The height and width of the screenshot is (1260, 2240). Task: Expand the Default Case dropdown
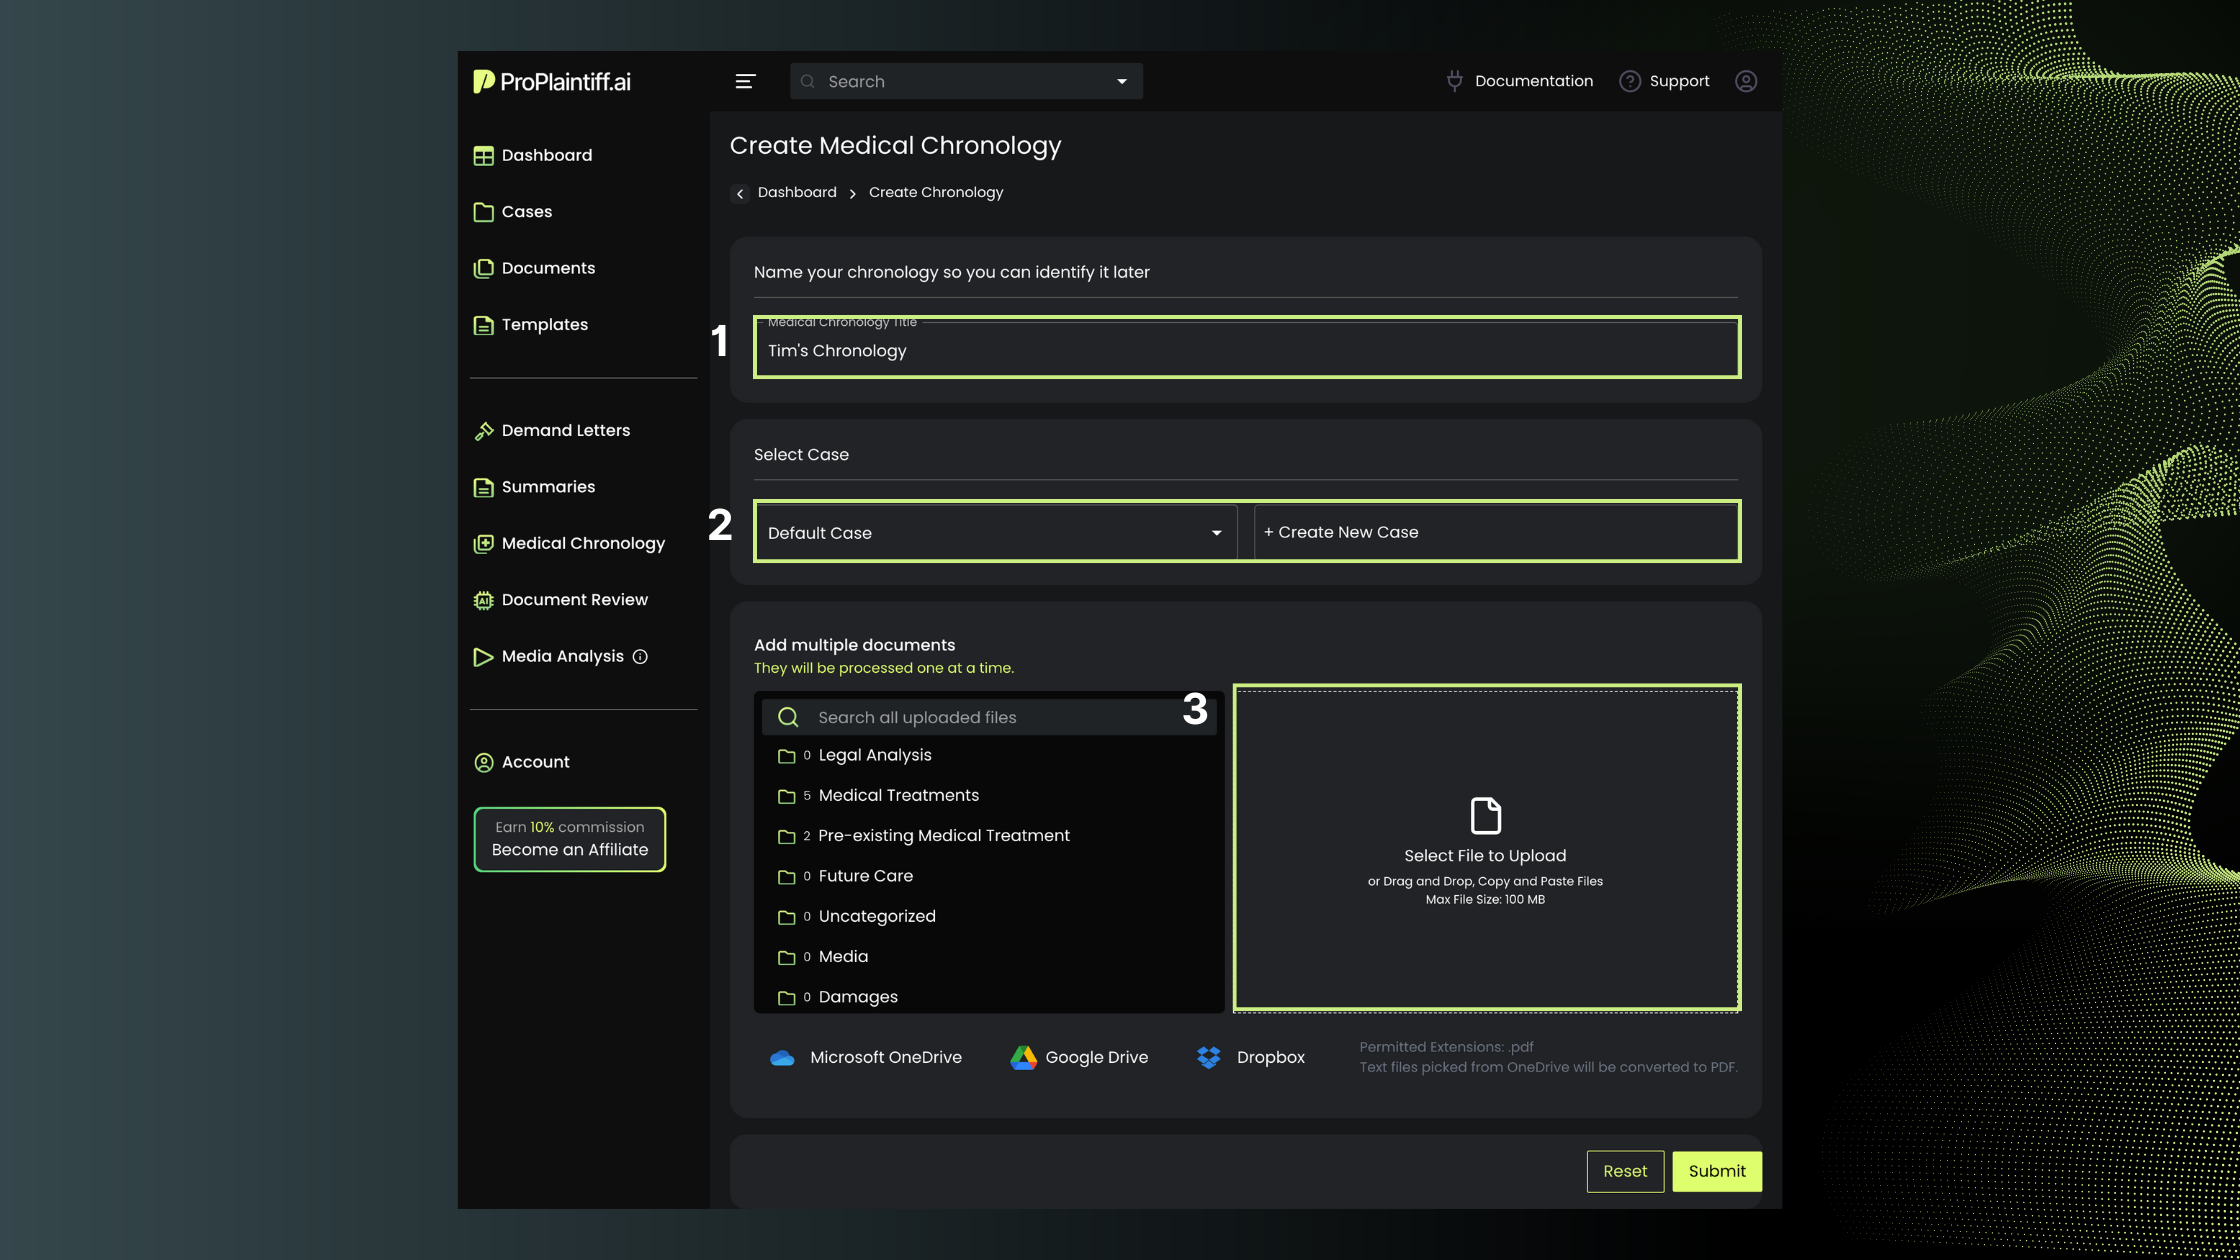[x=1216, y=533]
